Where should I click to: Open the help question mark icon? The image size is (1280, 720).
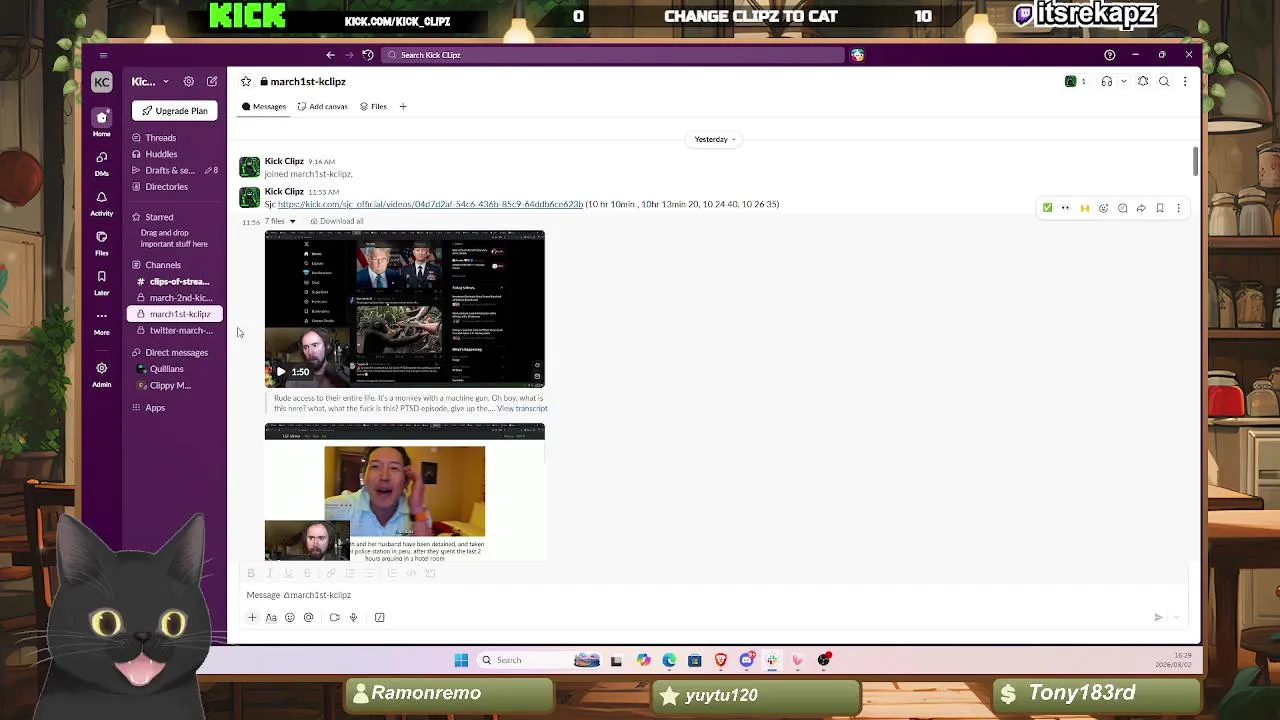click(1109, 55)
